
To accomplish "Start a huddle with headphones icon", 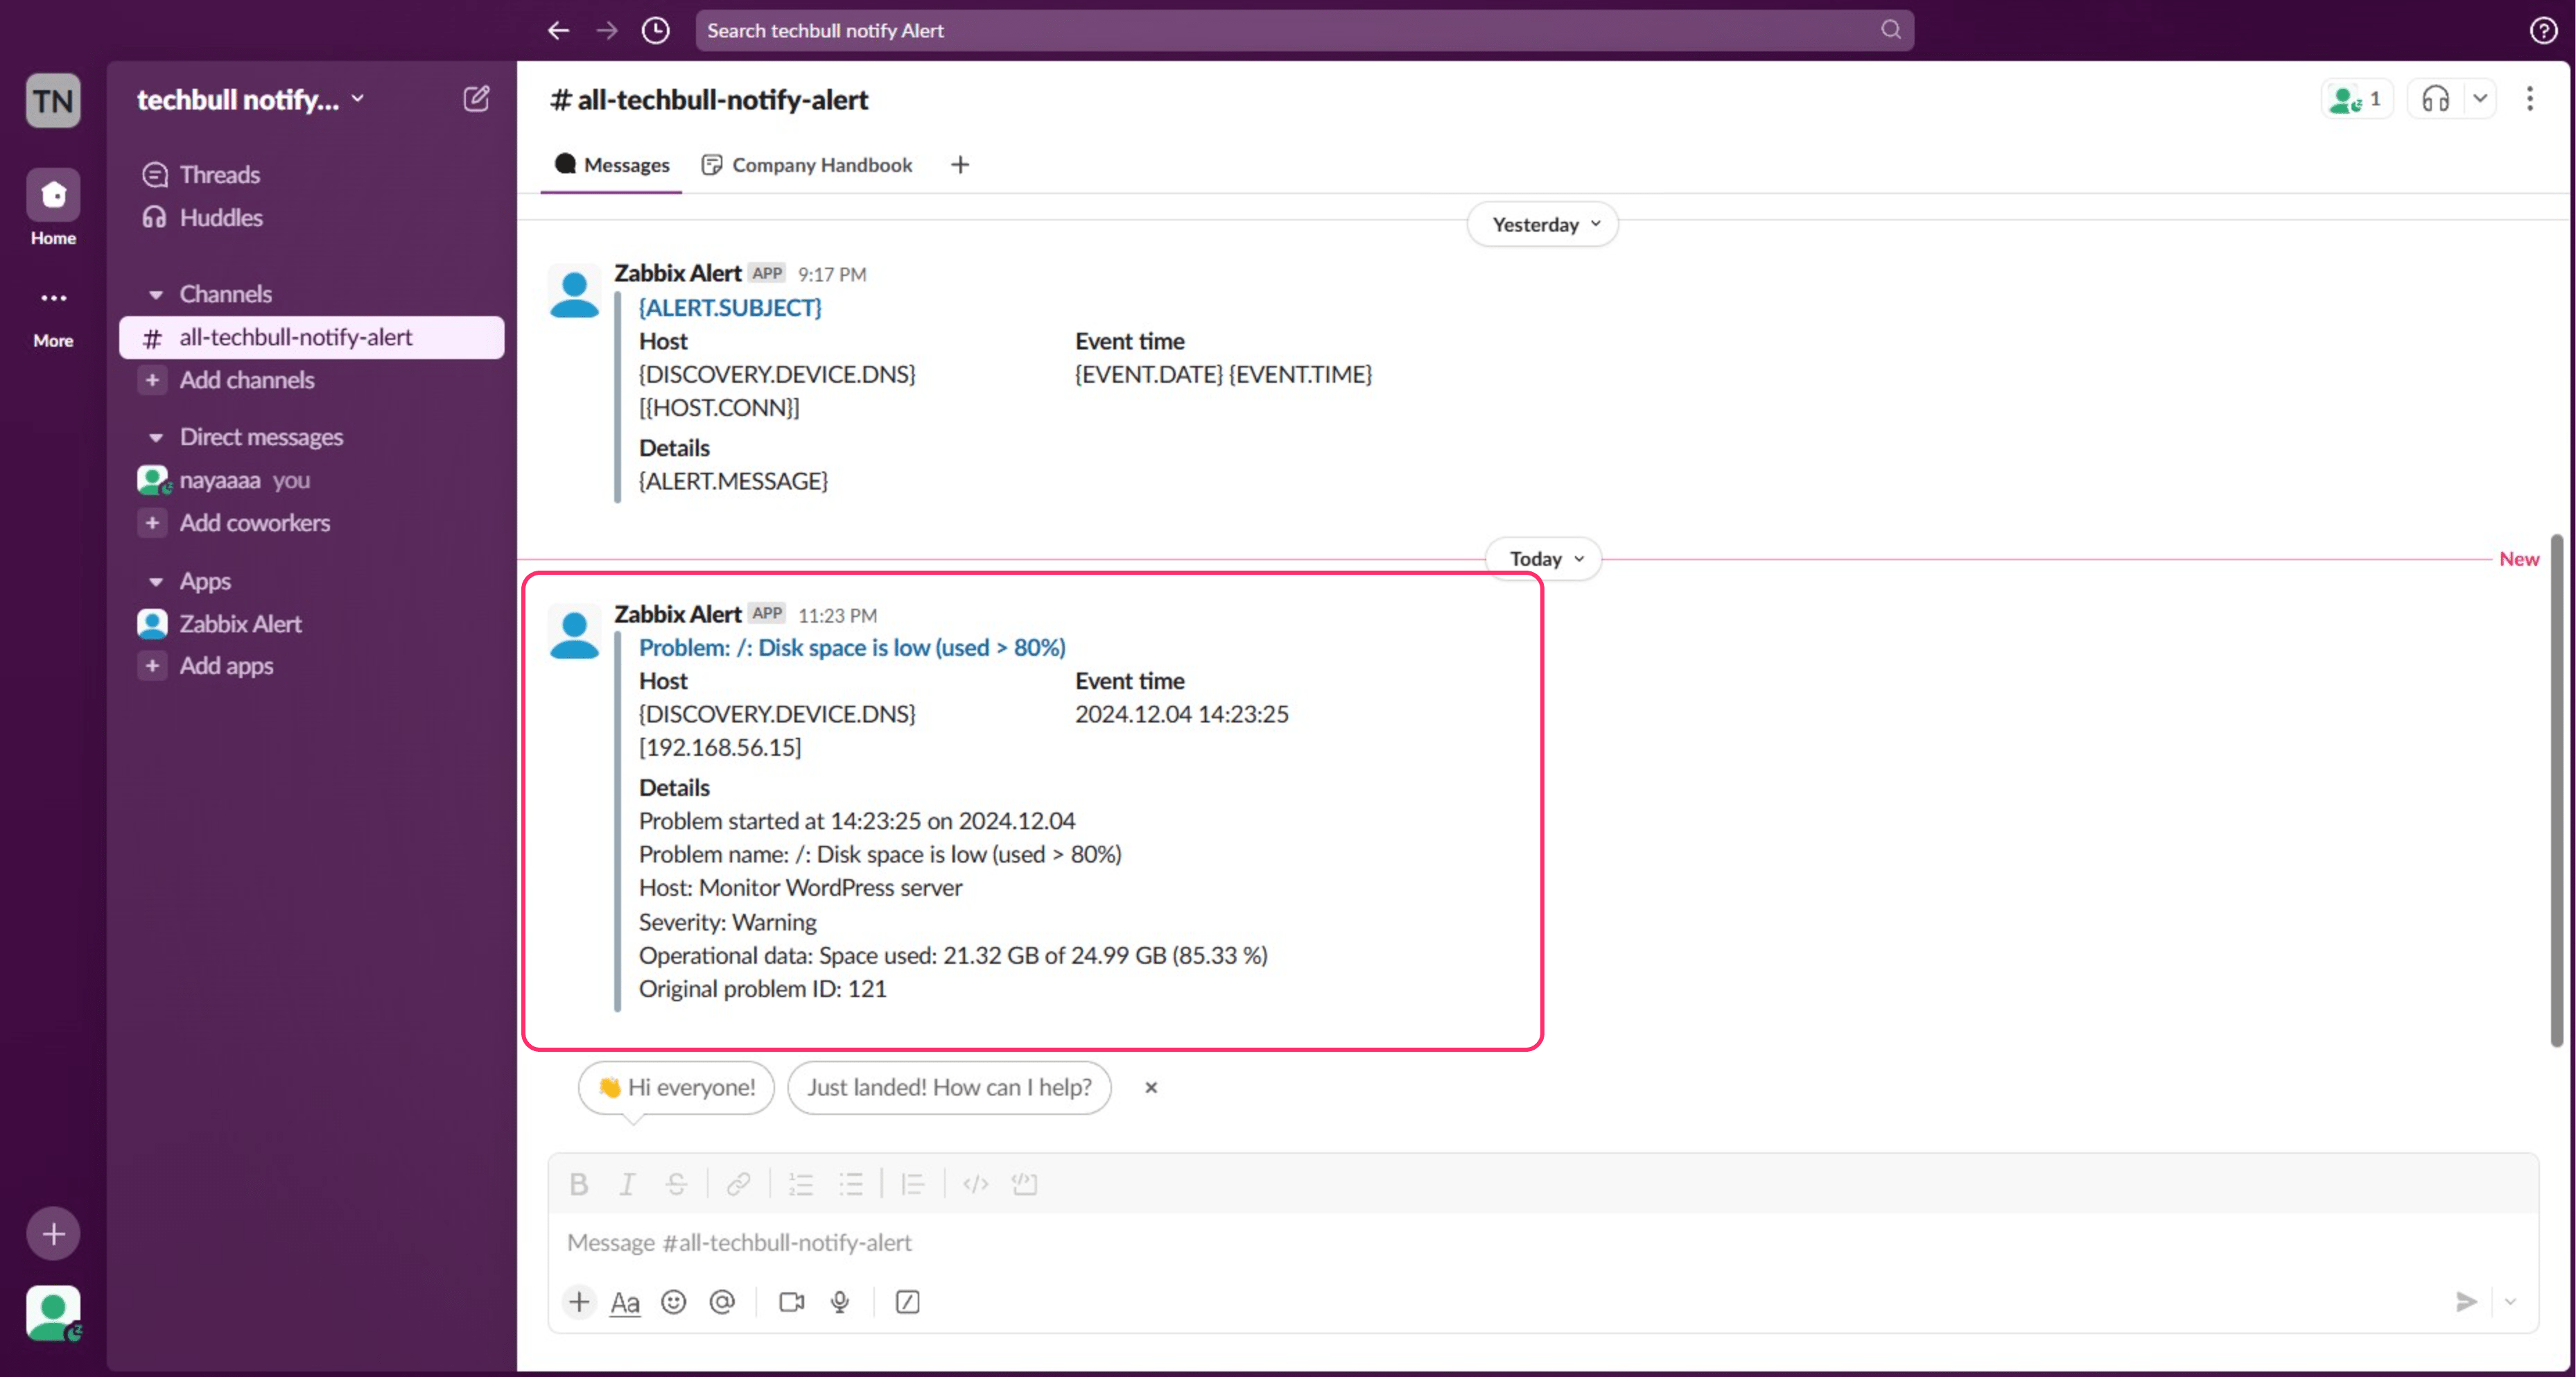I will (x=2435, y=99).
